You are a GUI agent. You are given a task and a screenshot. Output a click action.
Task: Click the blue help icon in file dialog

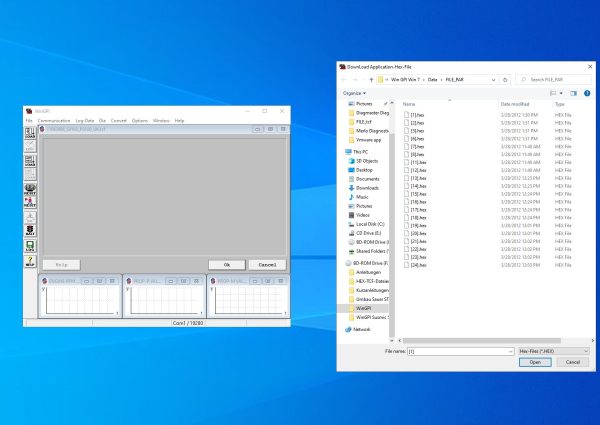(587, 93)
